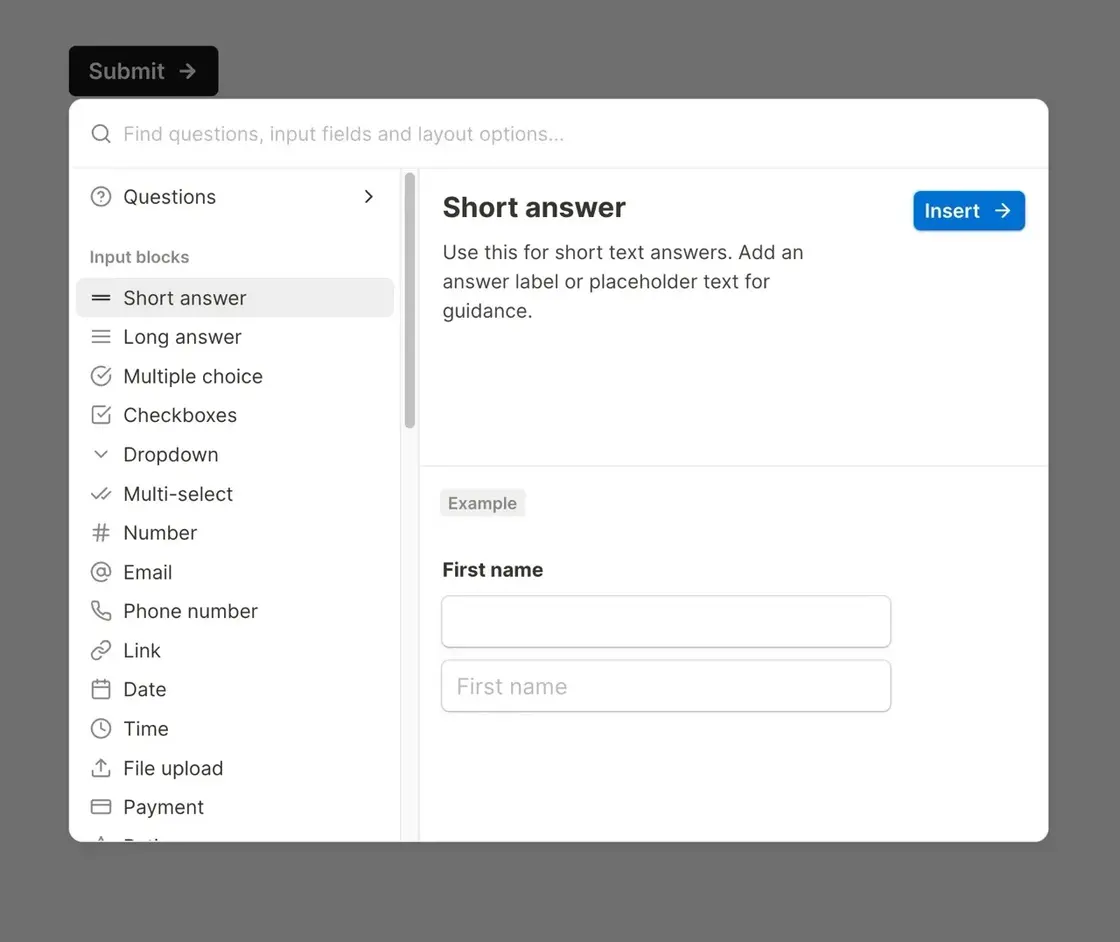Click the Date calendar icon
1120x942 pixels.
[101, 689]
